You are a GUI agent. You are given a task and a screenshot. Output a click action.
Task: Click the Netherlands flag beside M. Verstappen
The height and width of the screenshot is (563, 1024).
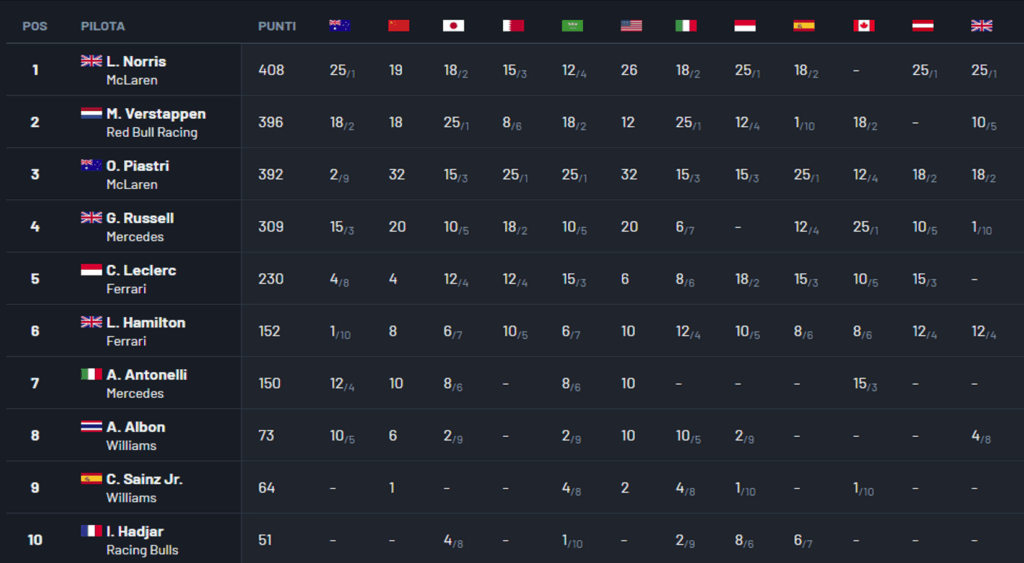[x=91, y=114]
